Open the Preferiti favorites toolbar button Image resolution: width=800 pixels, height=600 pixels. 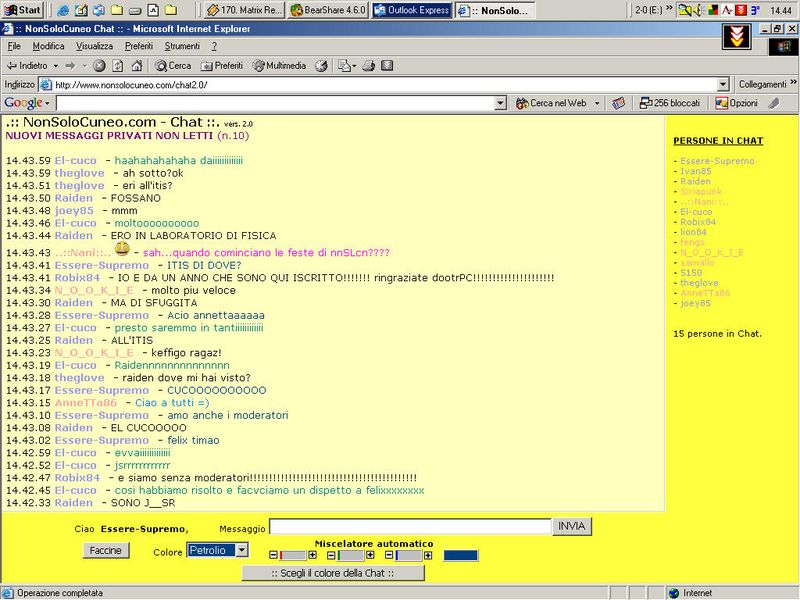pyautogui.click(x=221, y=66)
